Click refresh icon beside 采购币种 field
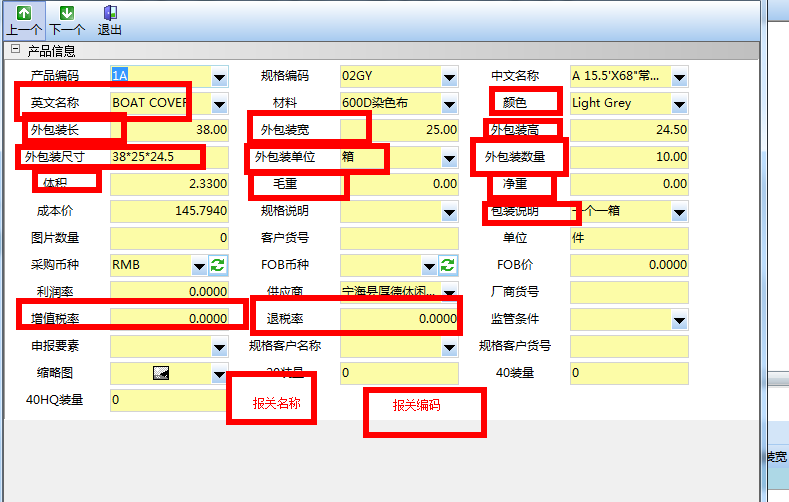Viewport: 789px width, 502px height. [218, 265]
